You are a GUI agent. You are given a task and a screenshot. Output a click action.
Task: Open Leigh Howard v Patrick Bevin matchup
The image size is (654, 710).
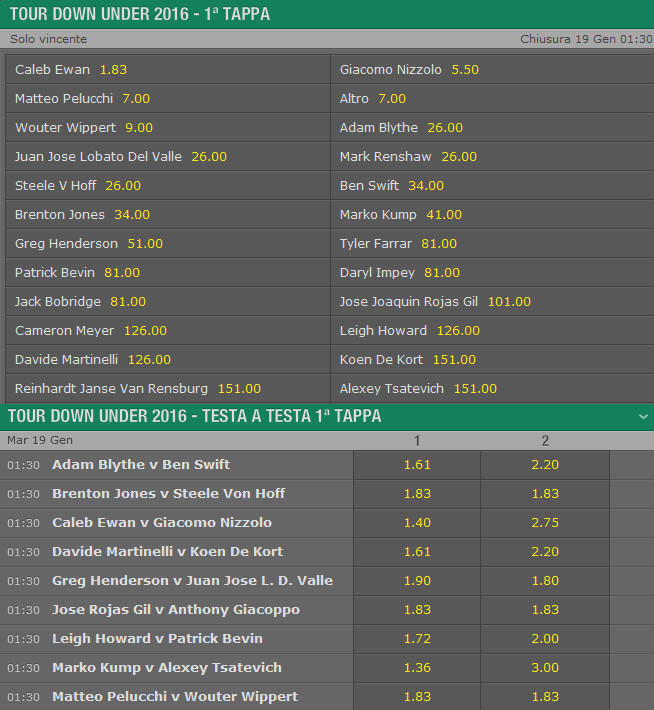click(157, 638)
